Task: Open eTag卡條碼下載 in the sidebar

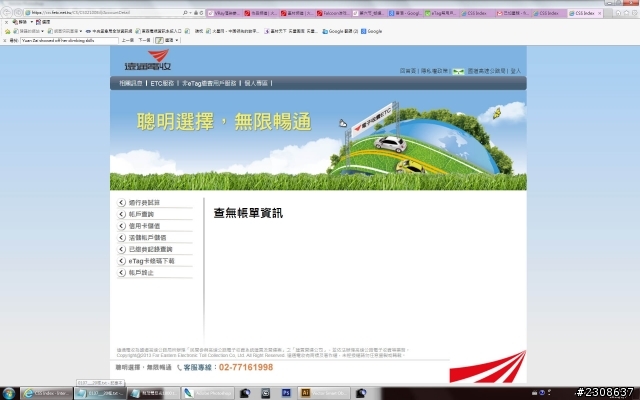Action: (151, 261)
